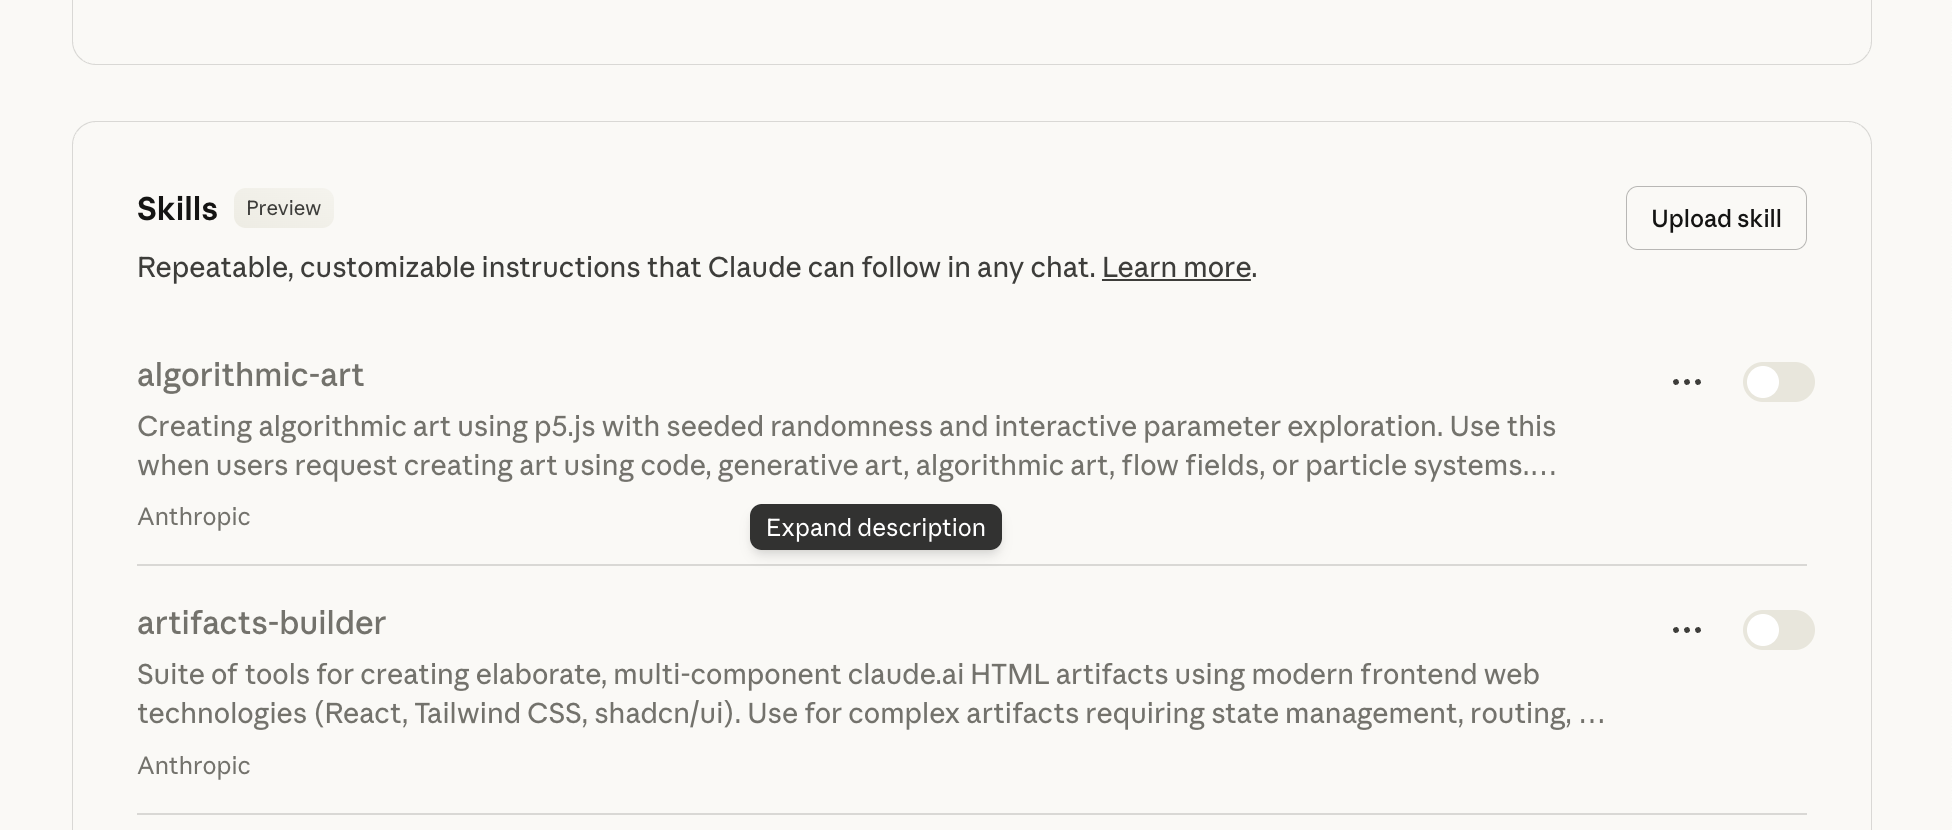Enable the algorithmic-art skill toggle
Screen dimensions: 1952x830
[x=1778, y=382]
